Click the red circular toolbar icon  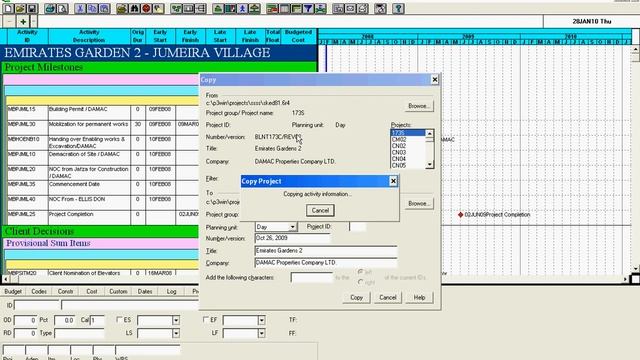pos(146,8)
